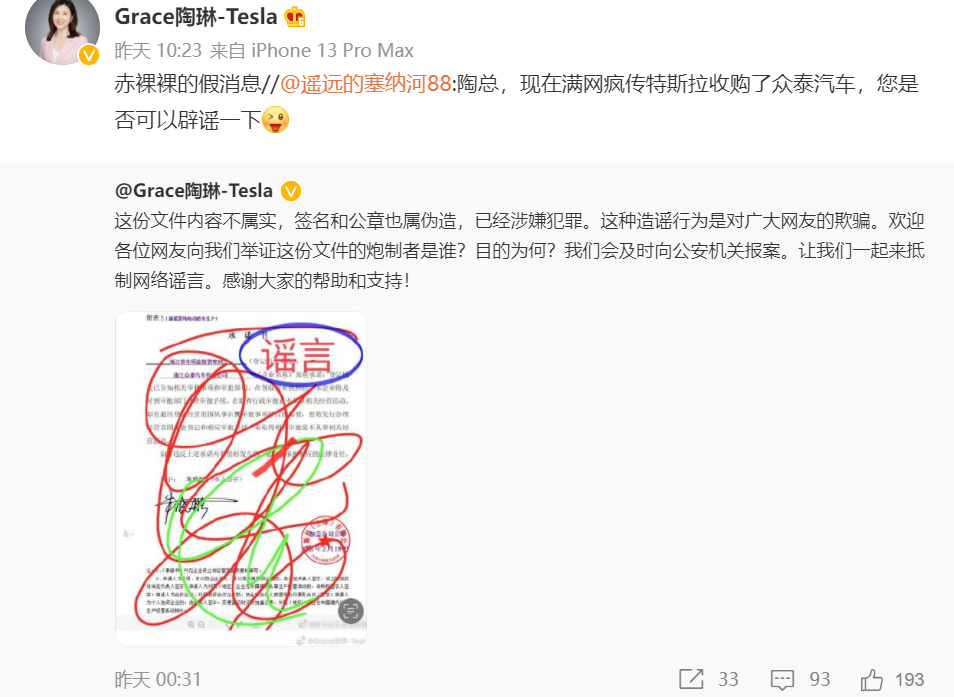Screen dimensions: 954x697
Task: Open Grace陶琳-Tesla profile avatar photo
Action: click(x=62, y=29)
